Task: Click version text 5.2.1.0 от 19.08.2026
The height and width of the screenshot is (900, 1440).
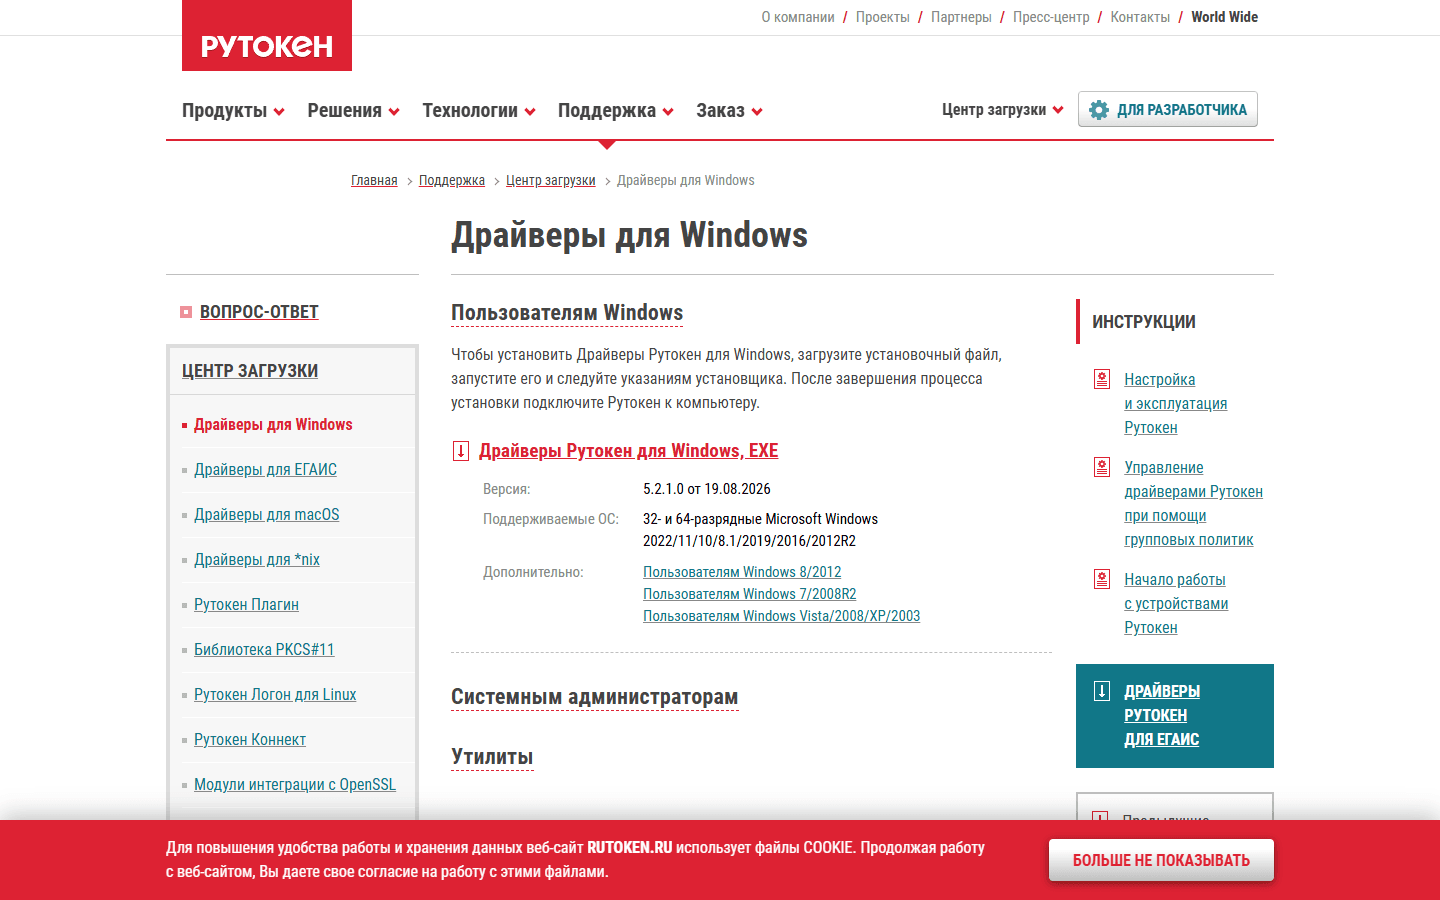Action: coord(707,489)
